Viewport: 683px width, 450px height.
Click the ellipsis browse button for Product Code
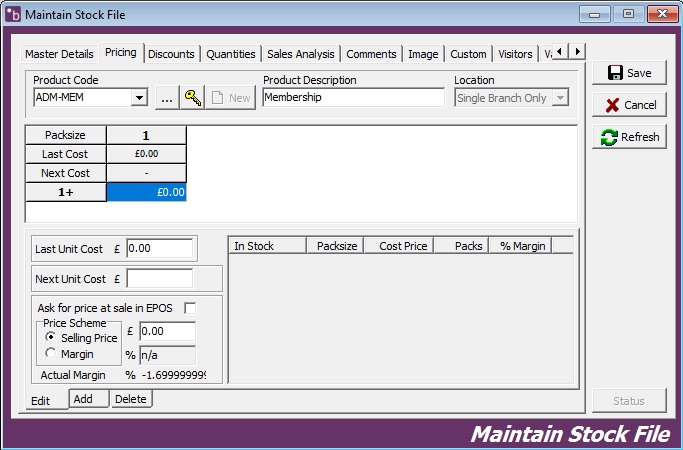coord(167,97)
